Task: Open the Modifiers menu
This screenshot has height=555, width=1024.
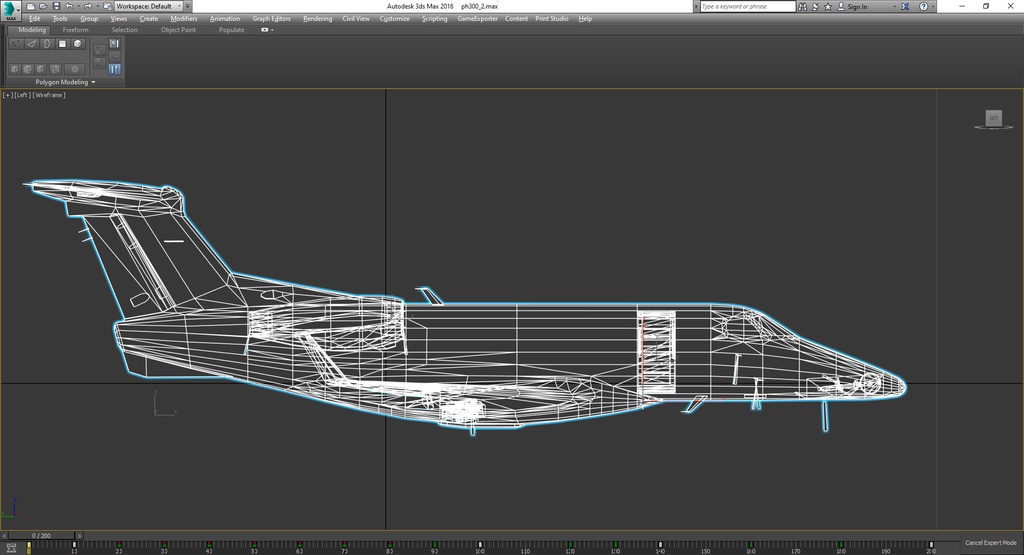Action: 183,18
